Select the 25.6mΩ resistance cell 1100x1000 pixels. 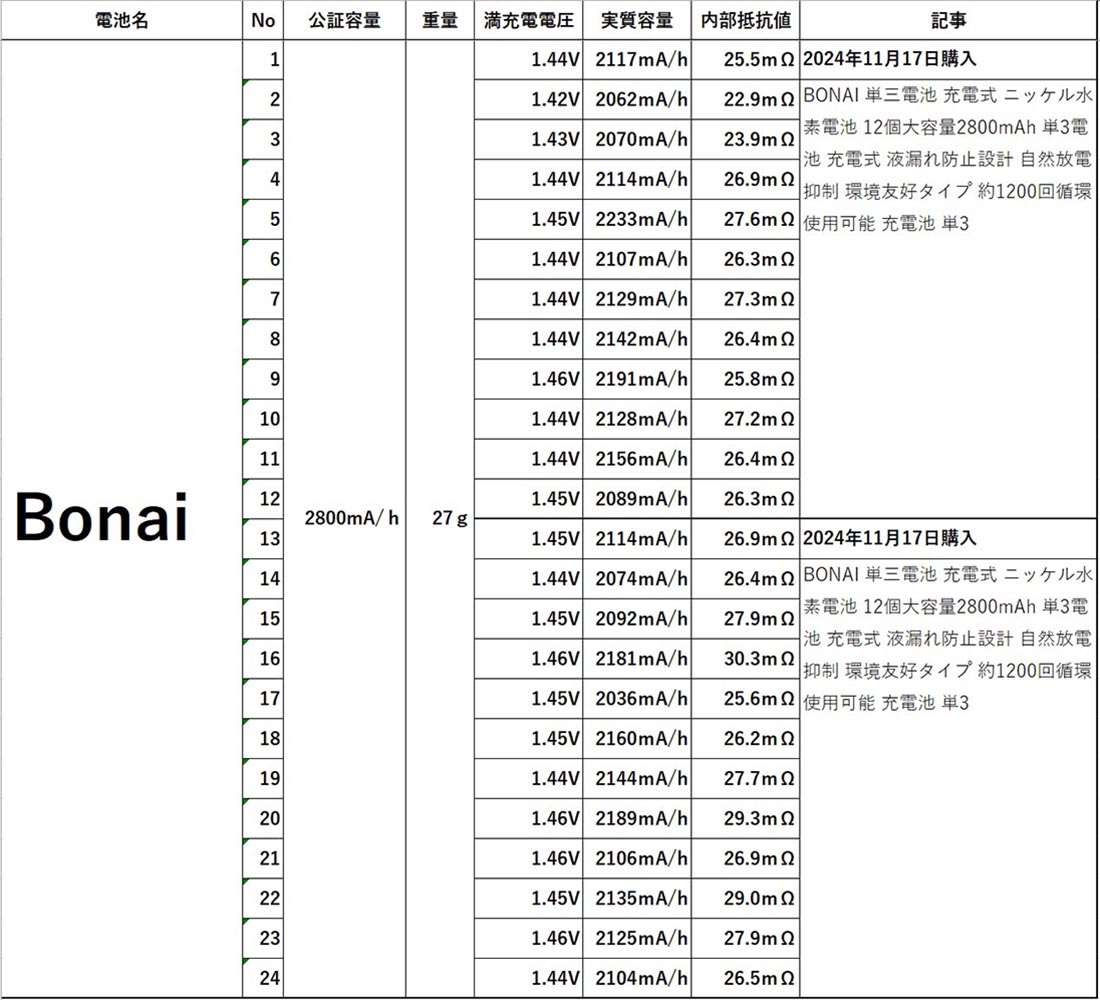click(746, 699)
